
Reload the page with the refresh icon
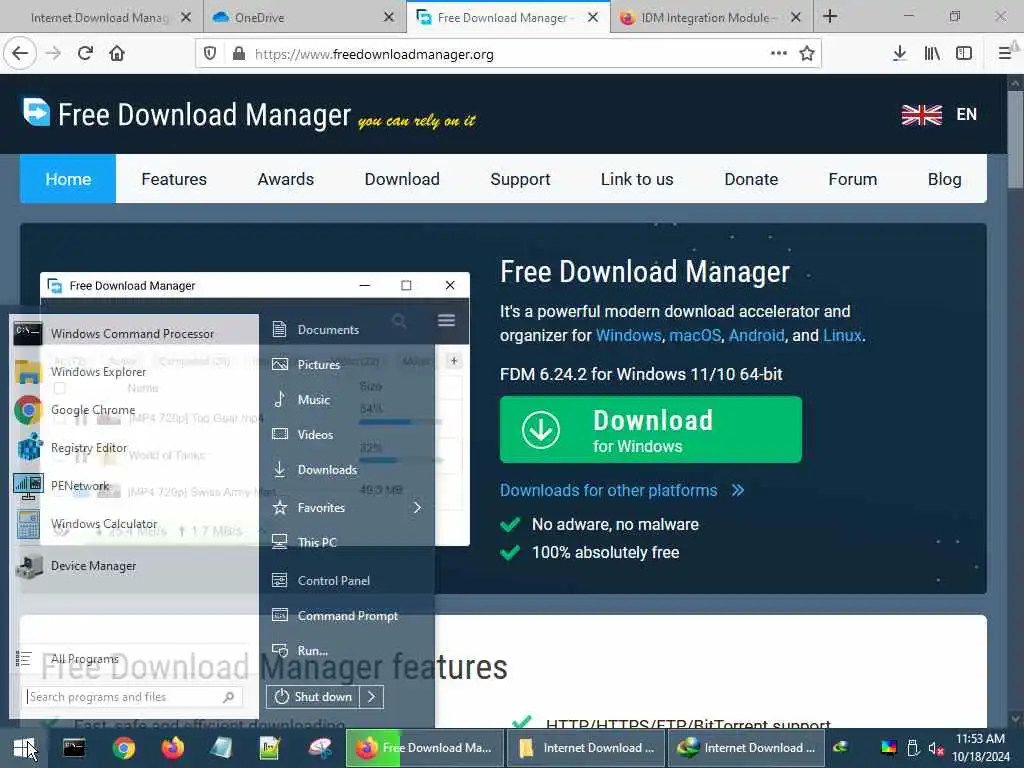pos(85,54)
